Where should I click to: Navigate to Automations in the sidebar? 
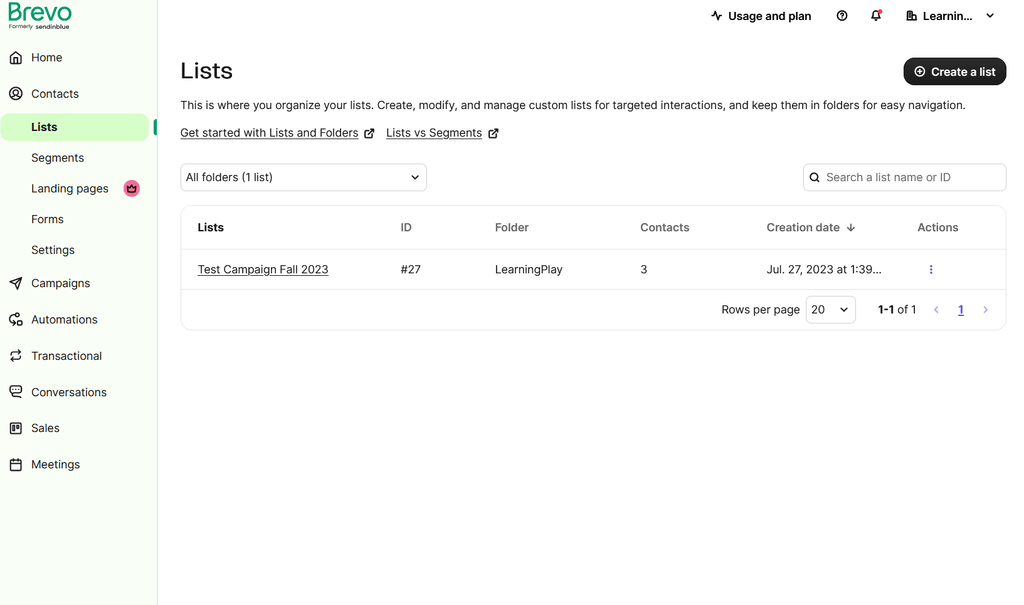coord(64,320)
